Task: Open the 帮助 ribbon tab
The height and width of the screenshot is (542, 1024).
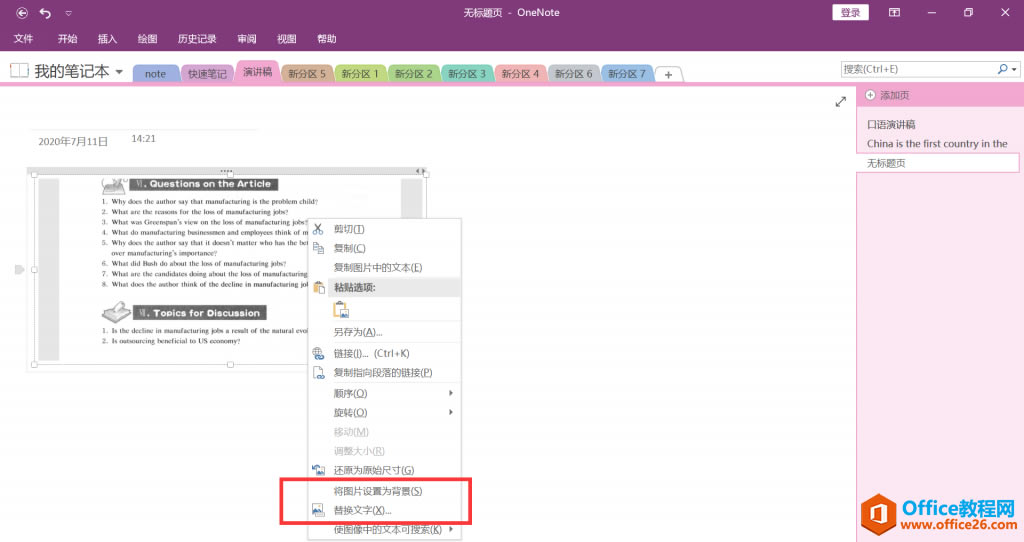Action: [x=327, y=39]
